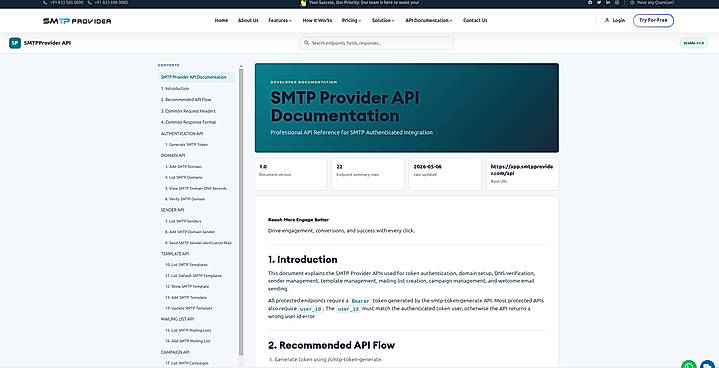The image size is (719, 368).
Task: Click the 'Have any Question?' link
Action: [655, 2]
